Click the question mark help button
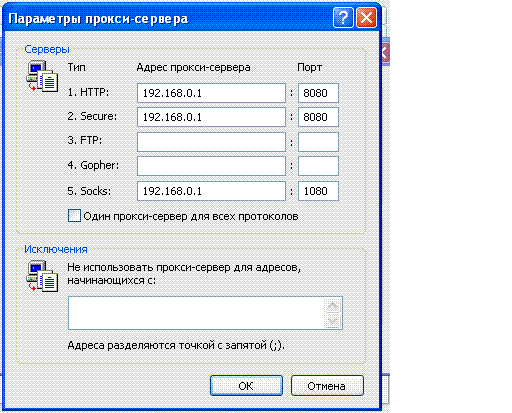512x413 pixels. [343, 18]
